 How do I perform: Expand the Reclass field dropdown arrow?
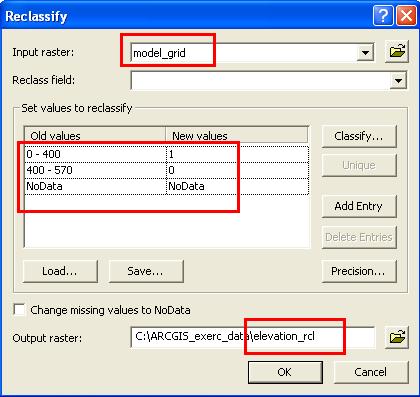tap(398, 80)
